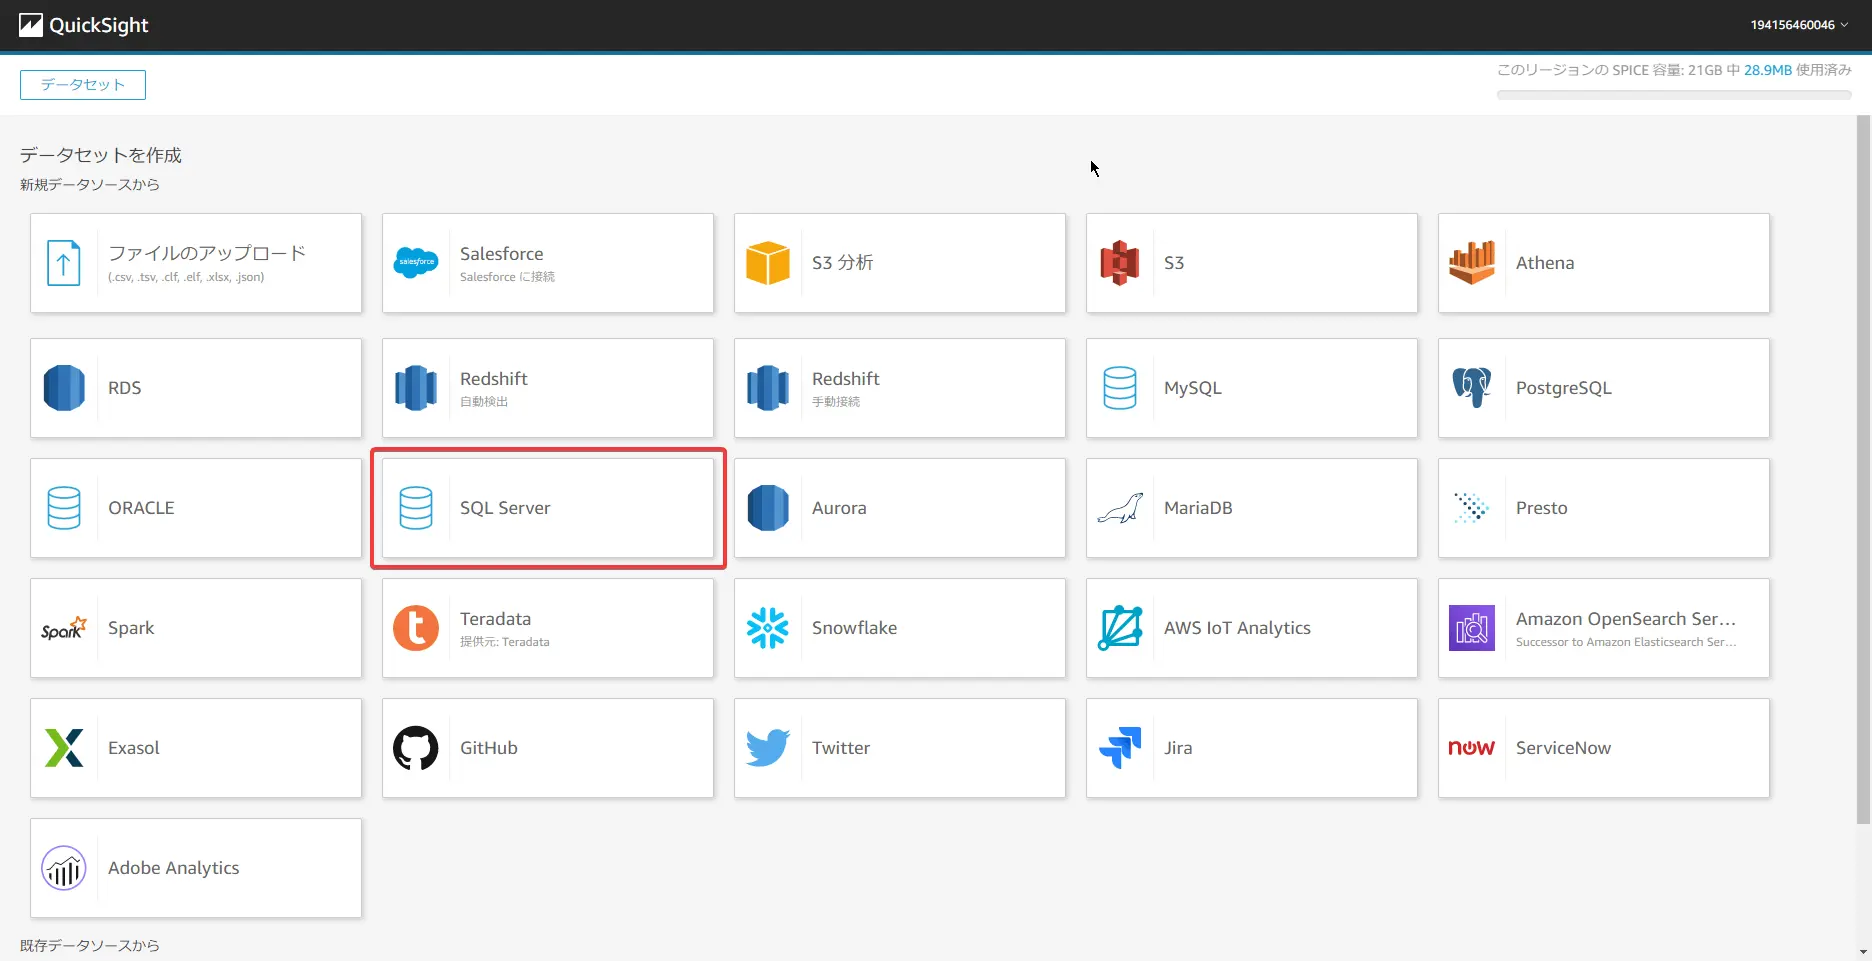
Task: Select Redshift 自動検出 icon
Action: 416,388
